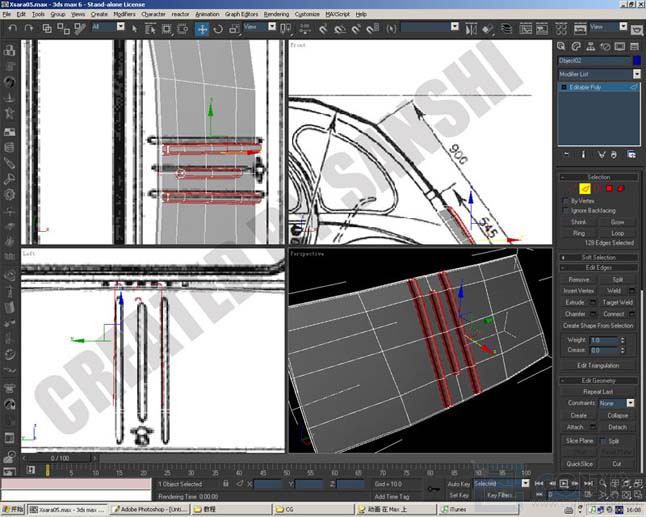Open the Rendering menu

pyautogui.click(x=276, y=14)
